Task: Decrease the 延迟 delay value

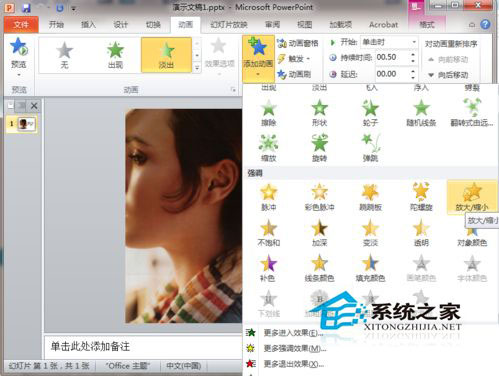Action: [413, 77]
